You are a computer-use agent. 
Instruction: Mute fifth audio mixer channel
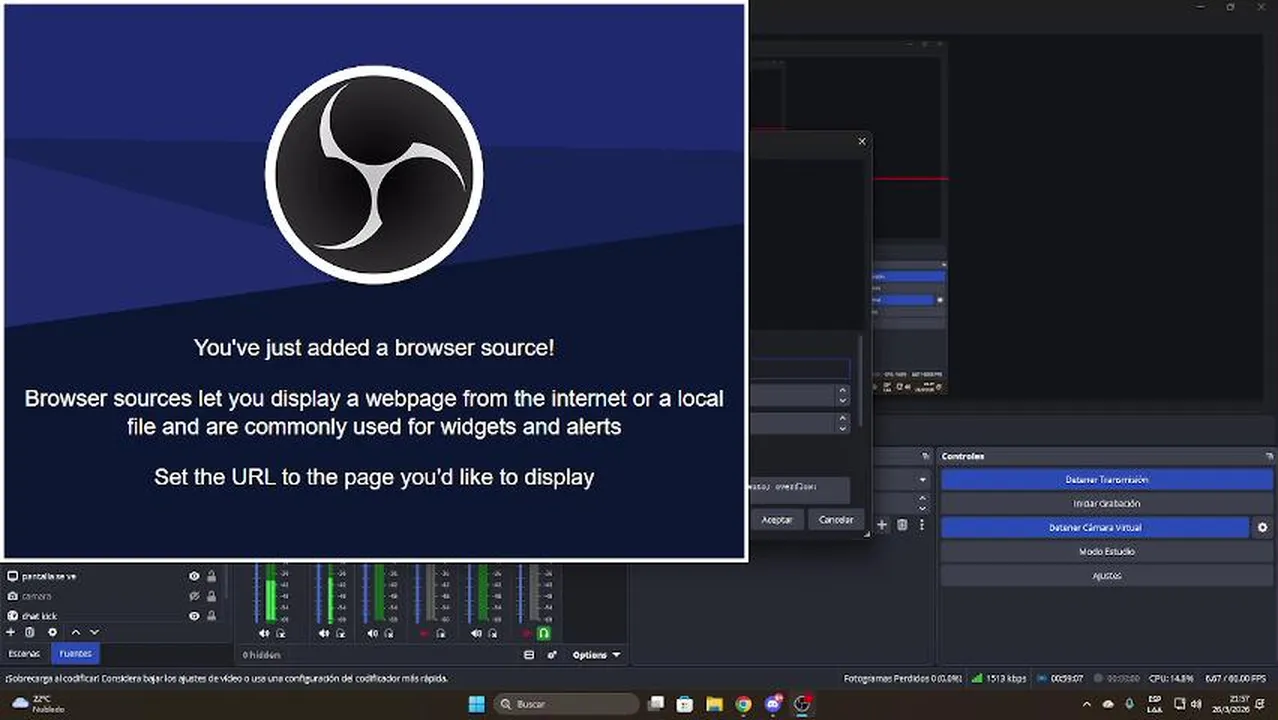(476, 634)
